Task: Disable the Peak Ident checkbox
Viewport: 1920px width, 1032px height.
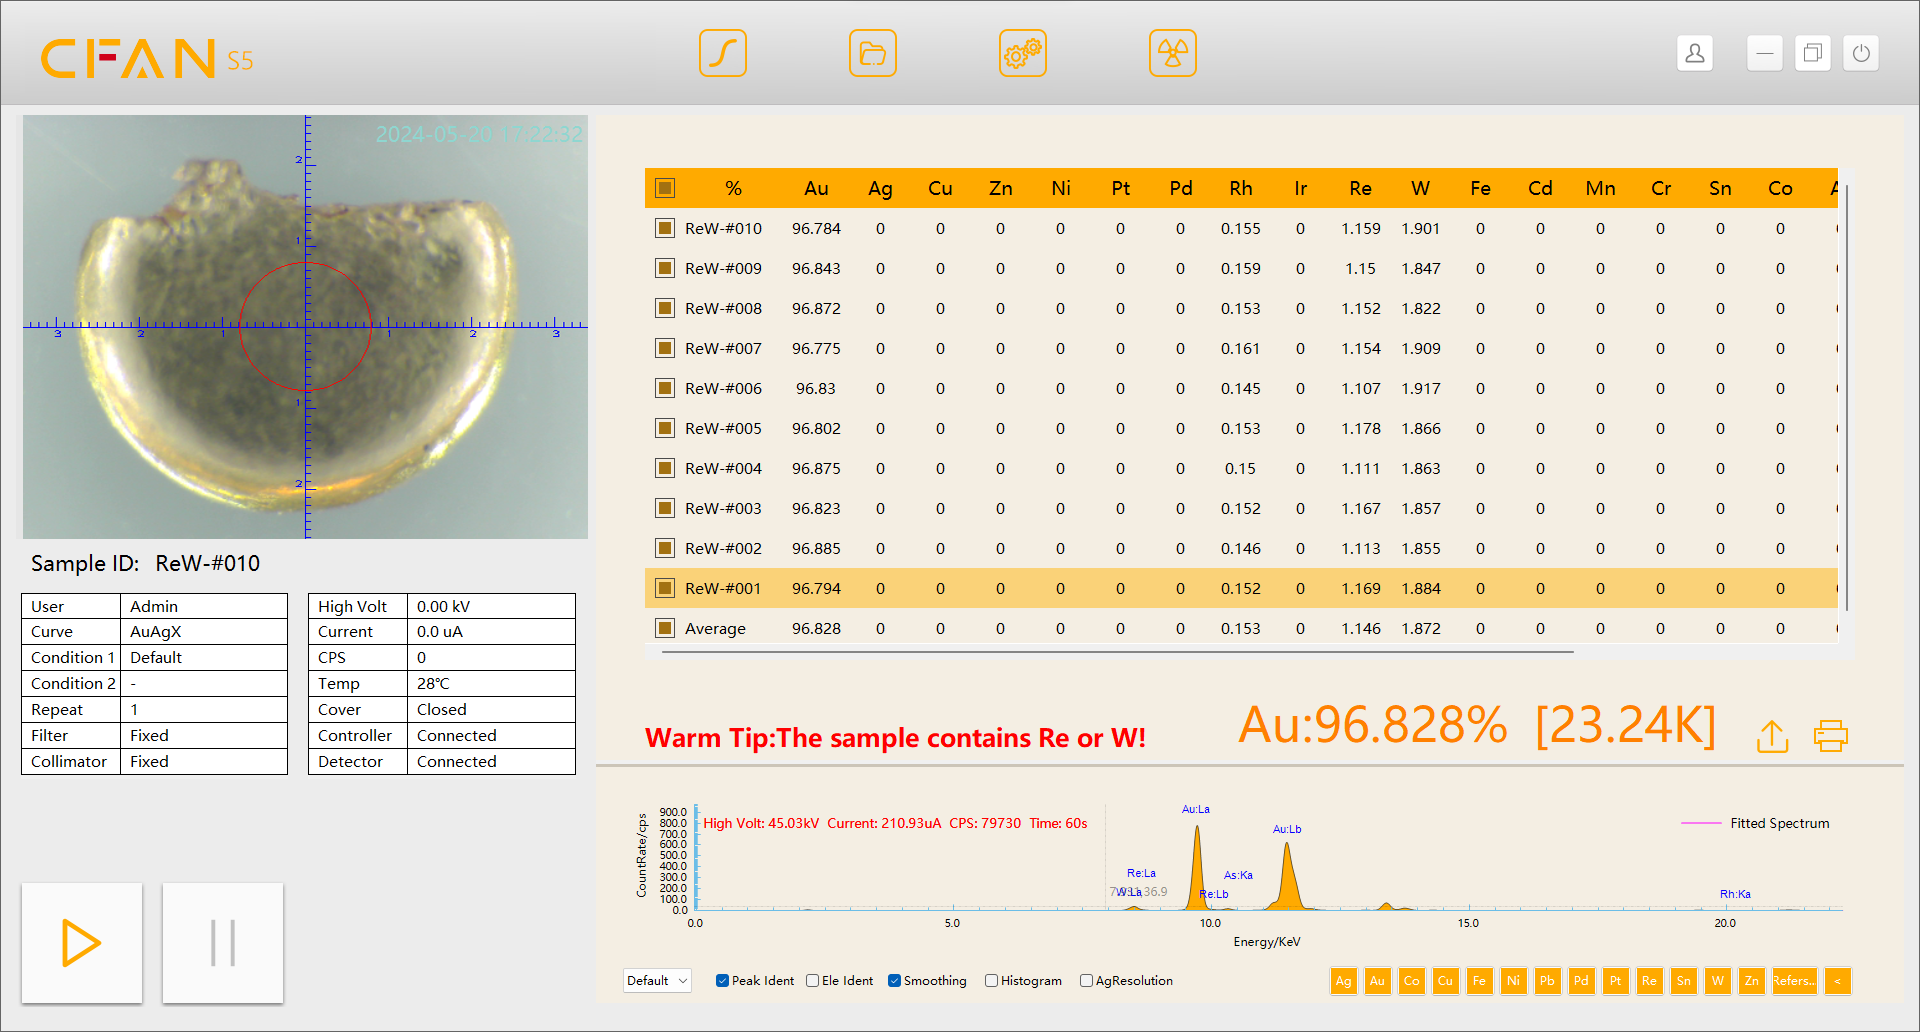Action: pos(722,981)
